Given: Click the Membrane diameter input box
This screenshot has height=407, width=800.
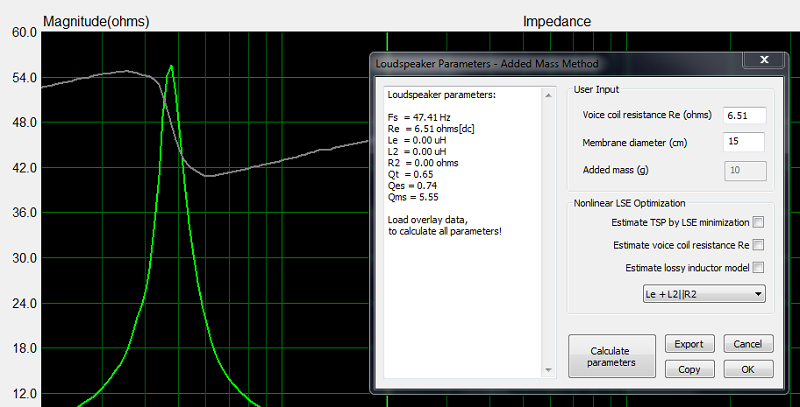Looking at the screenshot, I should coord(744,142).
